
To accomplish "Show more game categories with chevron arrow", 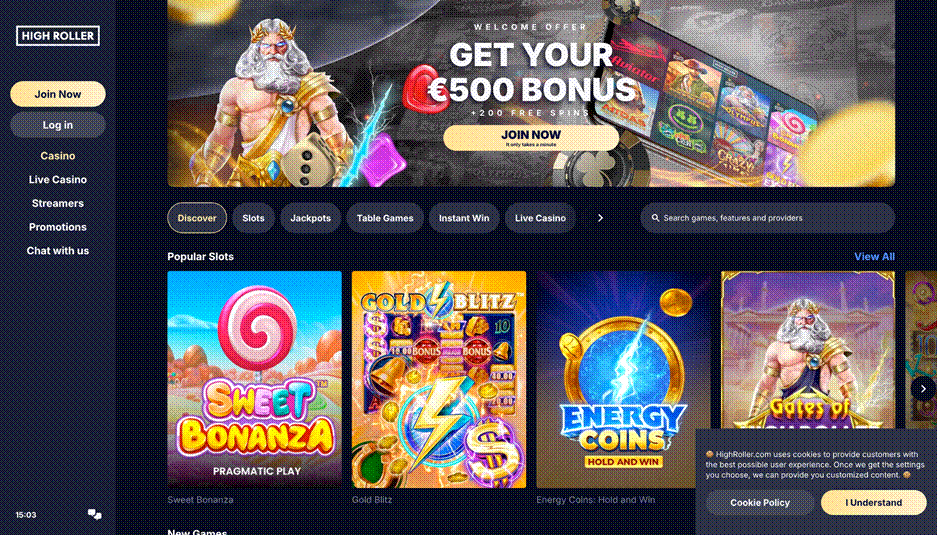I will (x=601, y=218).
